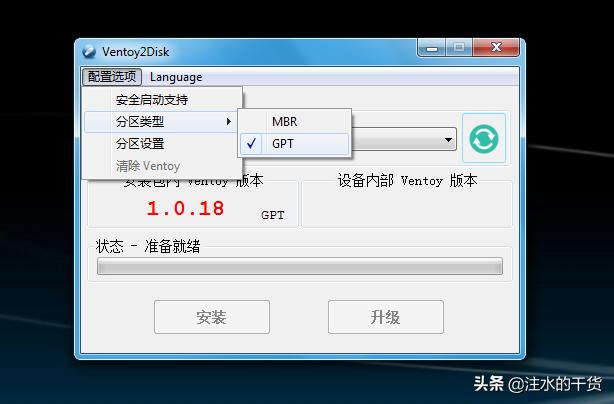Click the Ventoy2Disk title bar app icon
This screenshot has width=614, height=404.
pyautogui.click(x=89, y=52)
